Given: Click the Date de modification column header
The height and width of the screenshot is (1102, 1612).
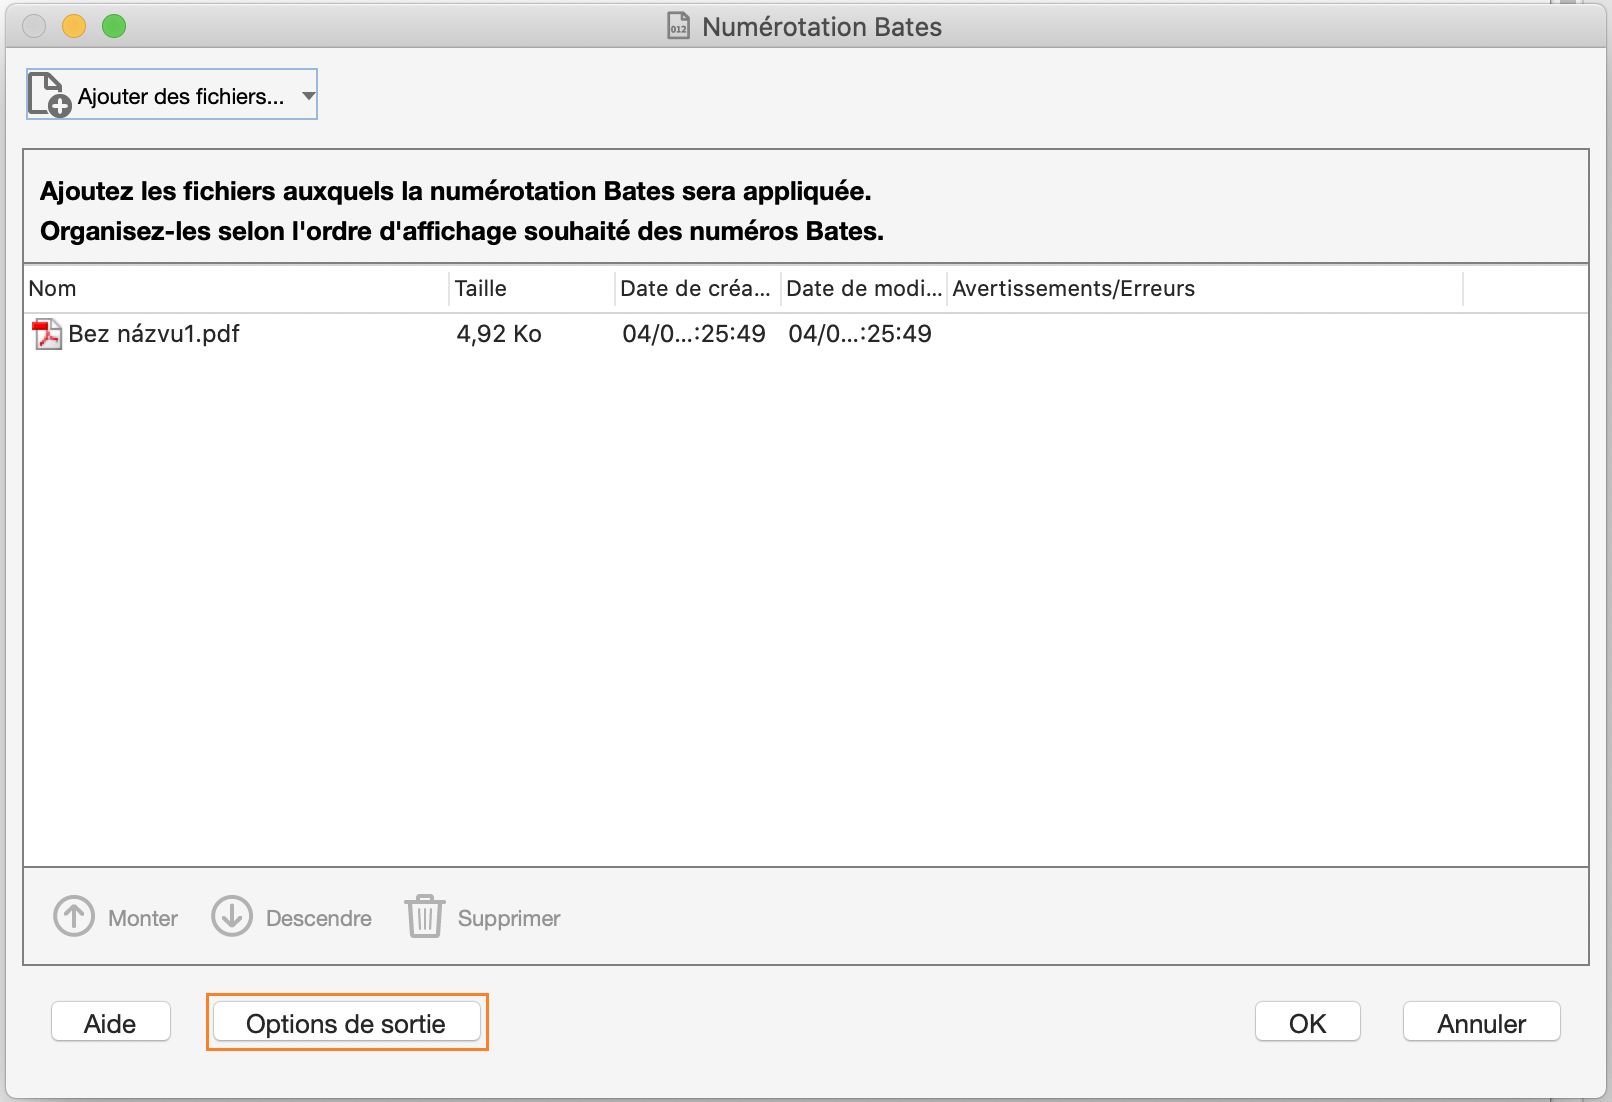Looking at the screenshot, I should click(862, 289).
